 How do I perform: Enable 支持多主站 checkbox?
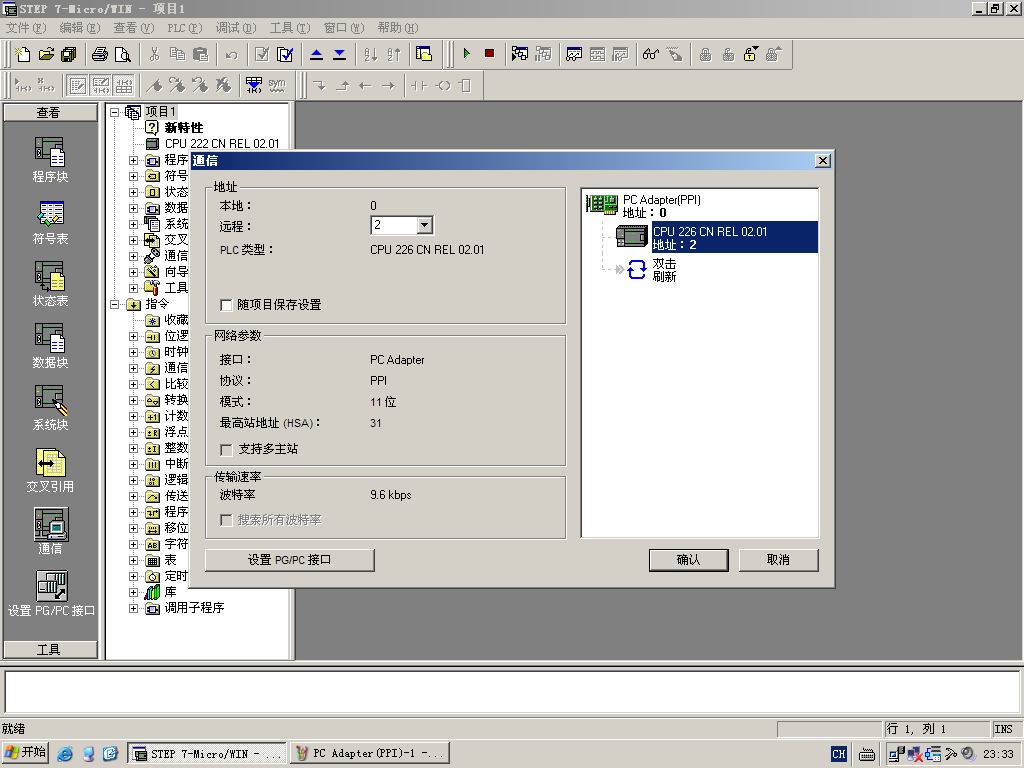(226, 449)
